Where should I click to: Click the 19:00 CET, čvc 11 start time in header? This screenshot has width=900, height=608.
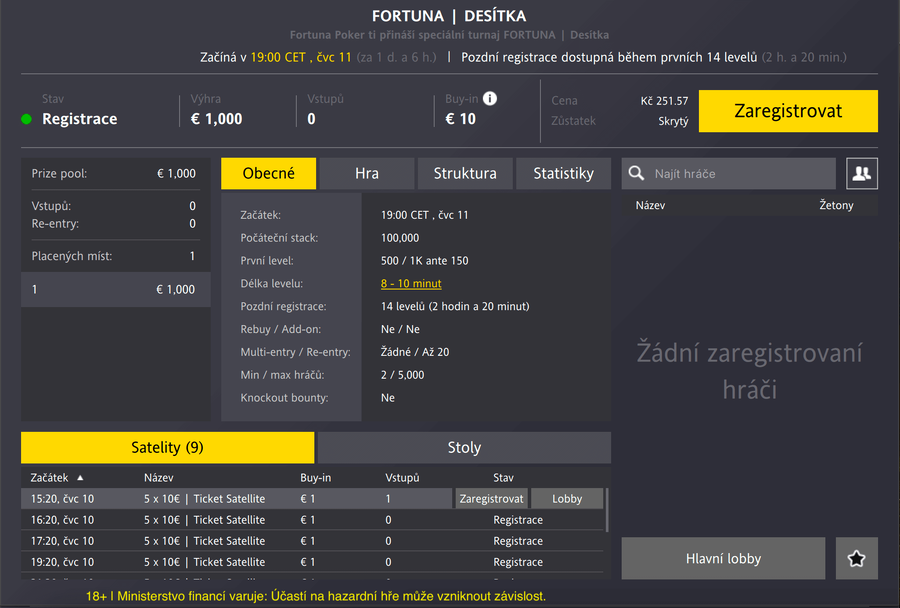click(x=301, y=57)
